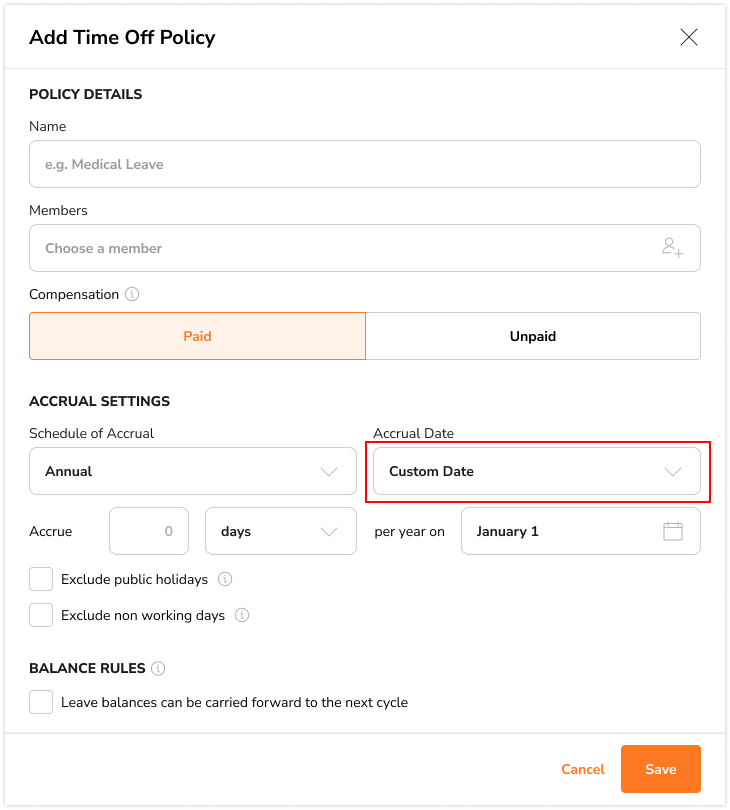Click the info icon next to Exclude public holidays
The height and width of the screenshot is (810, 730).
pos(225,579)
